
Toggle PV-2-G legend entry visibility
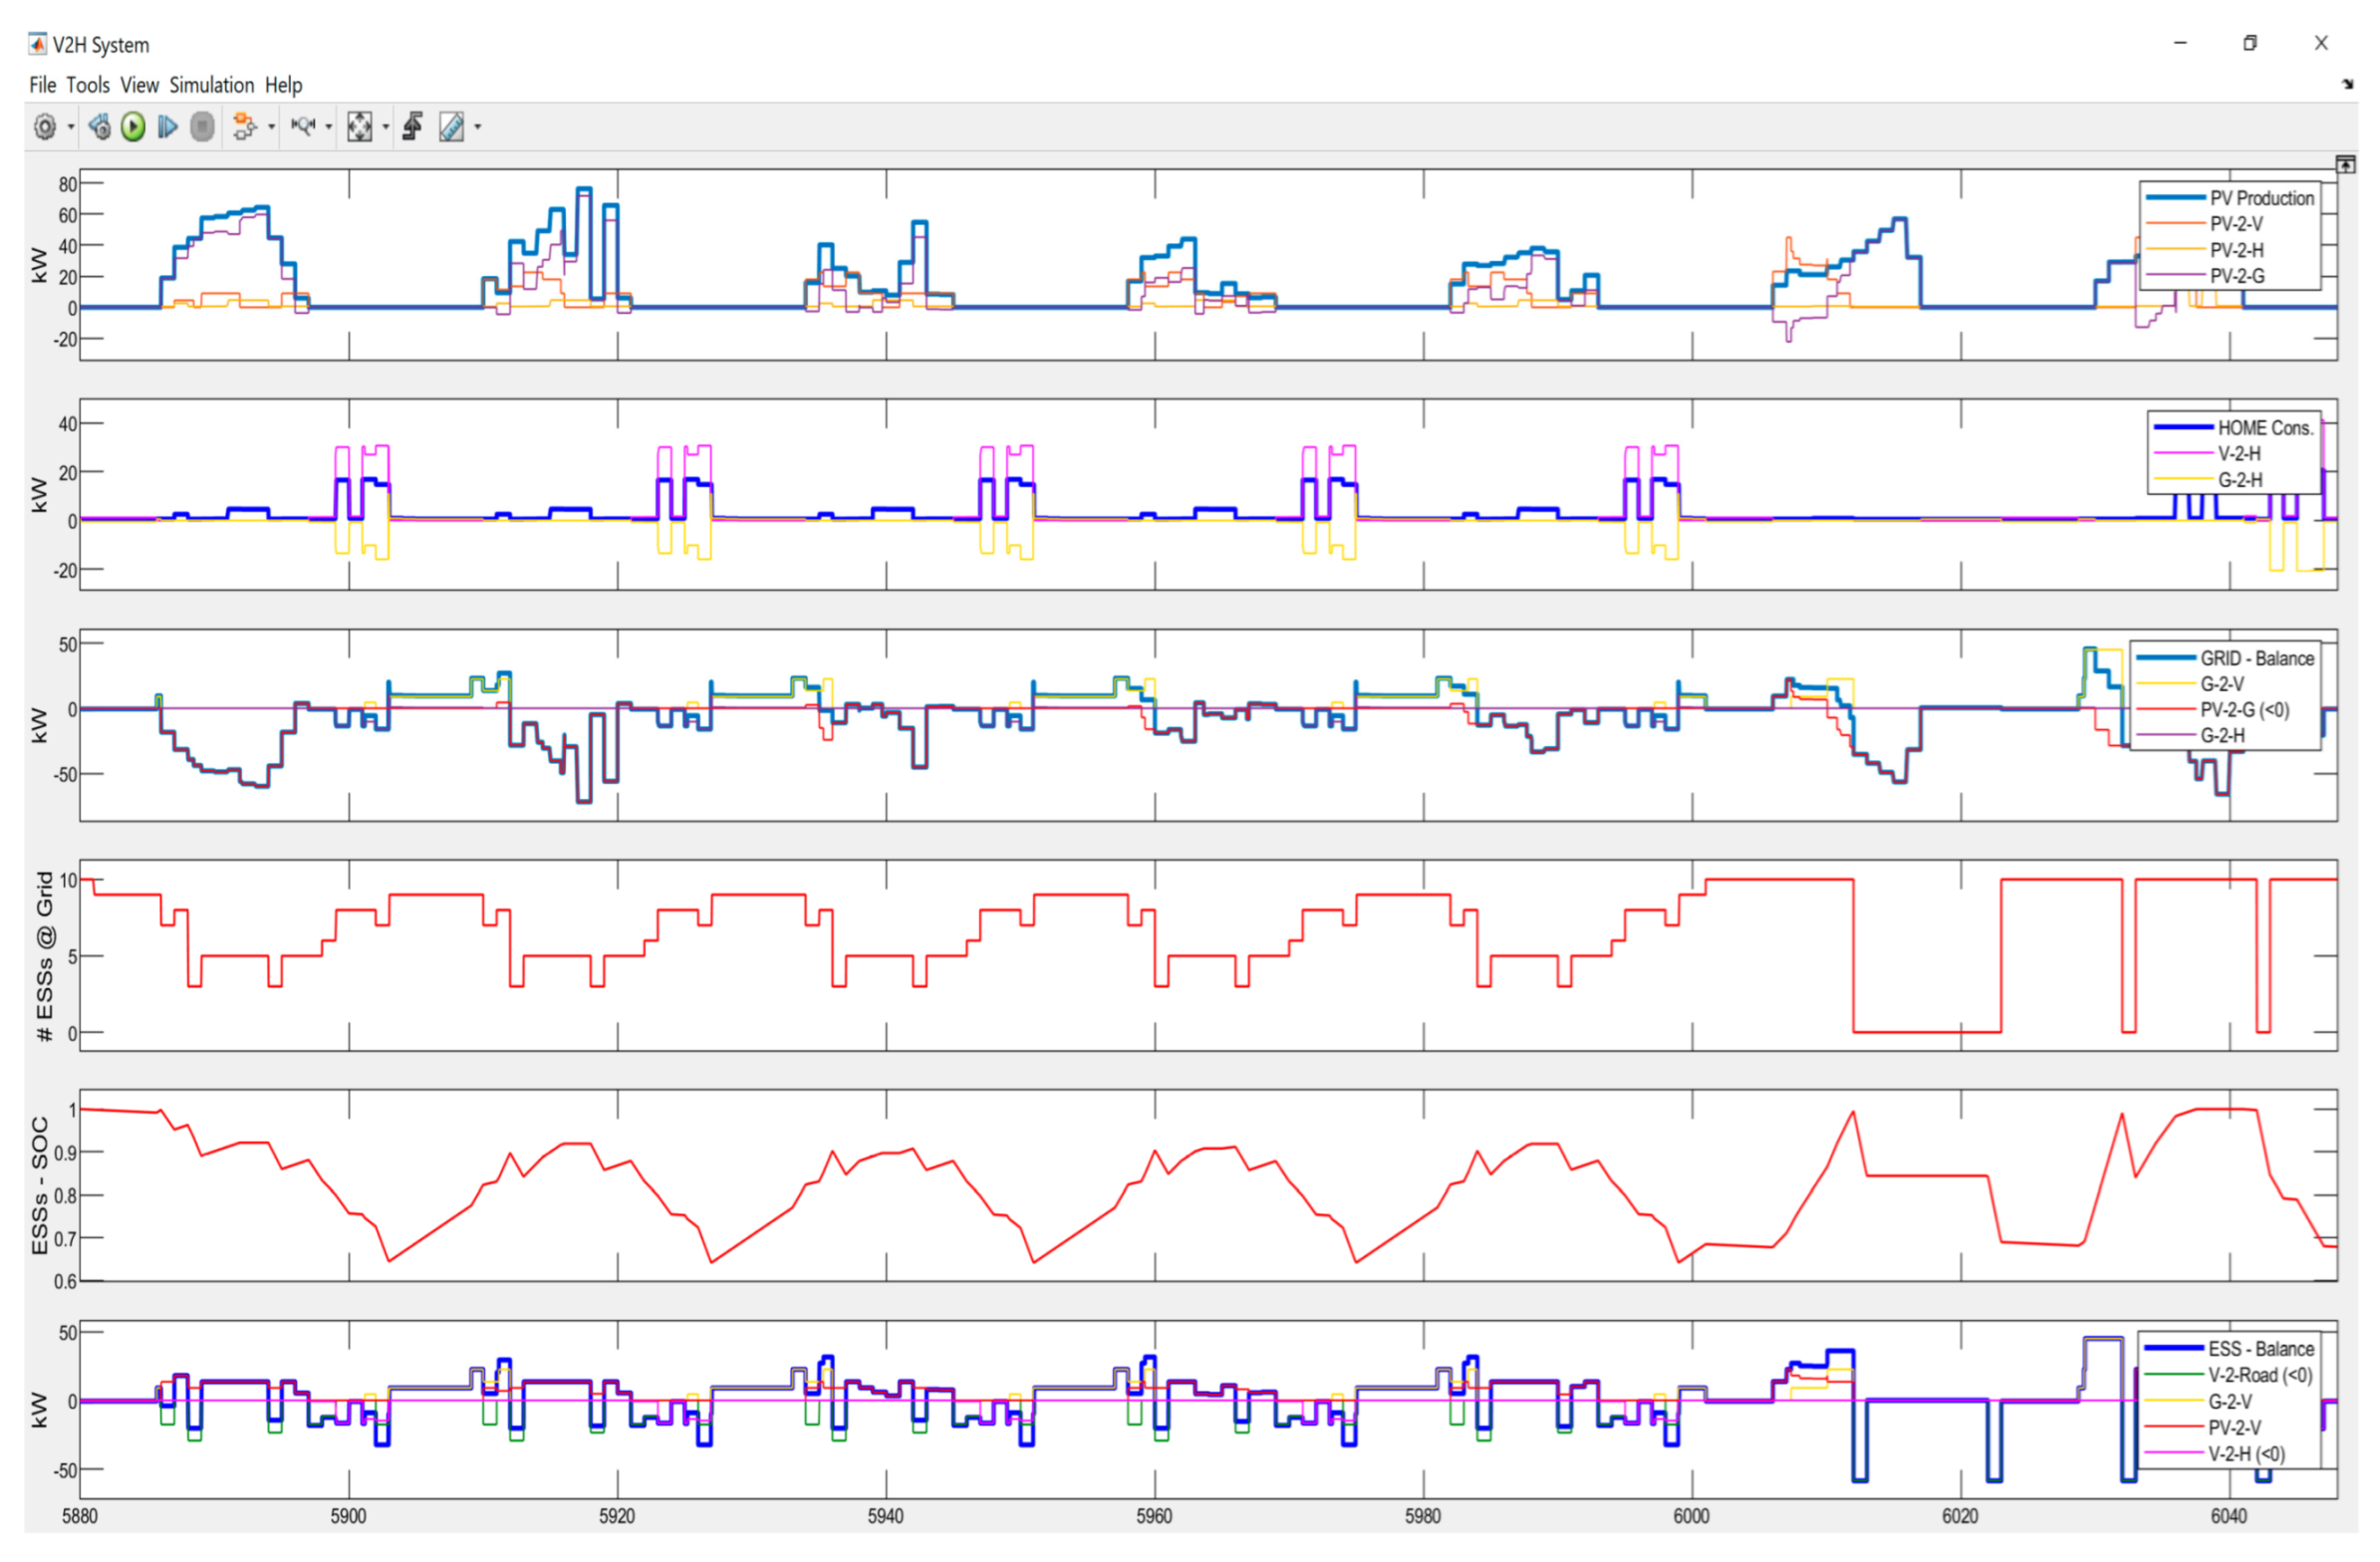coord(2237,276)
